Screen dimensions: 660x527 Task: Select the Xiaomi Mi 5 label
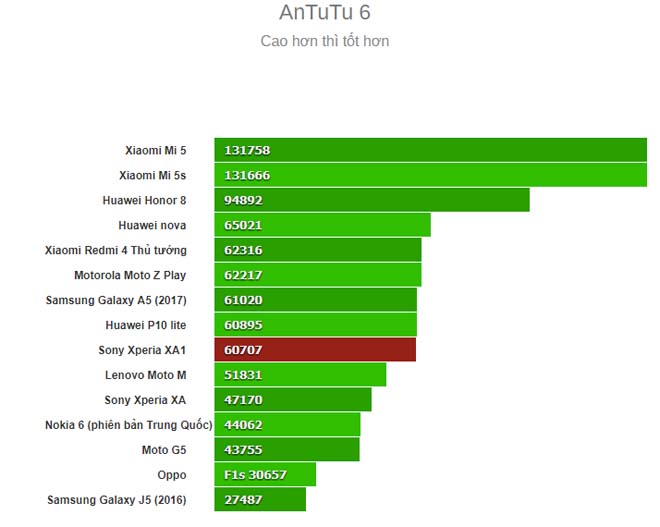pos(155,150)
